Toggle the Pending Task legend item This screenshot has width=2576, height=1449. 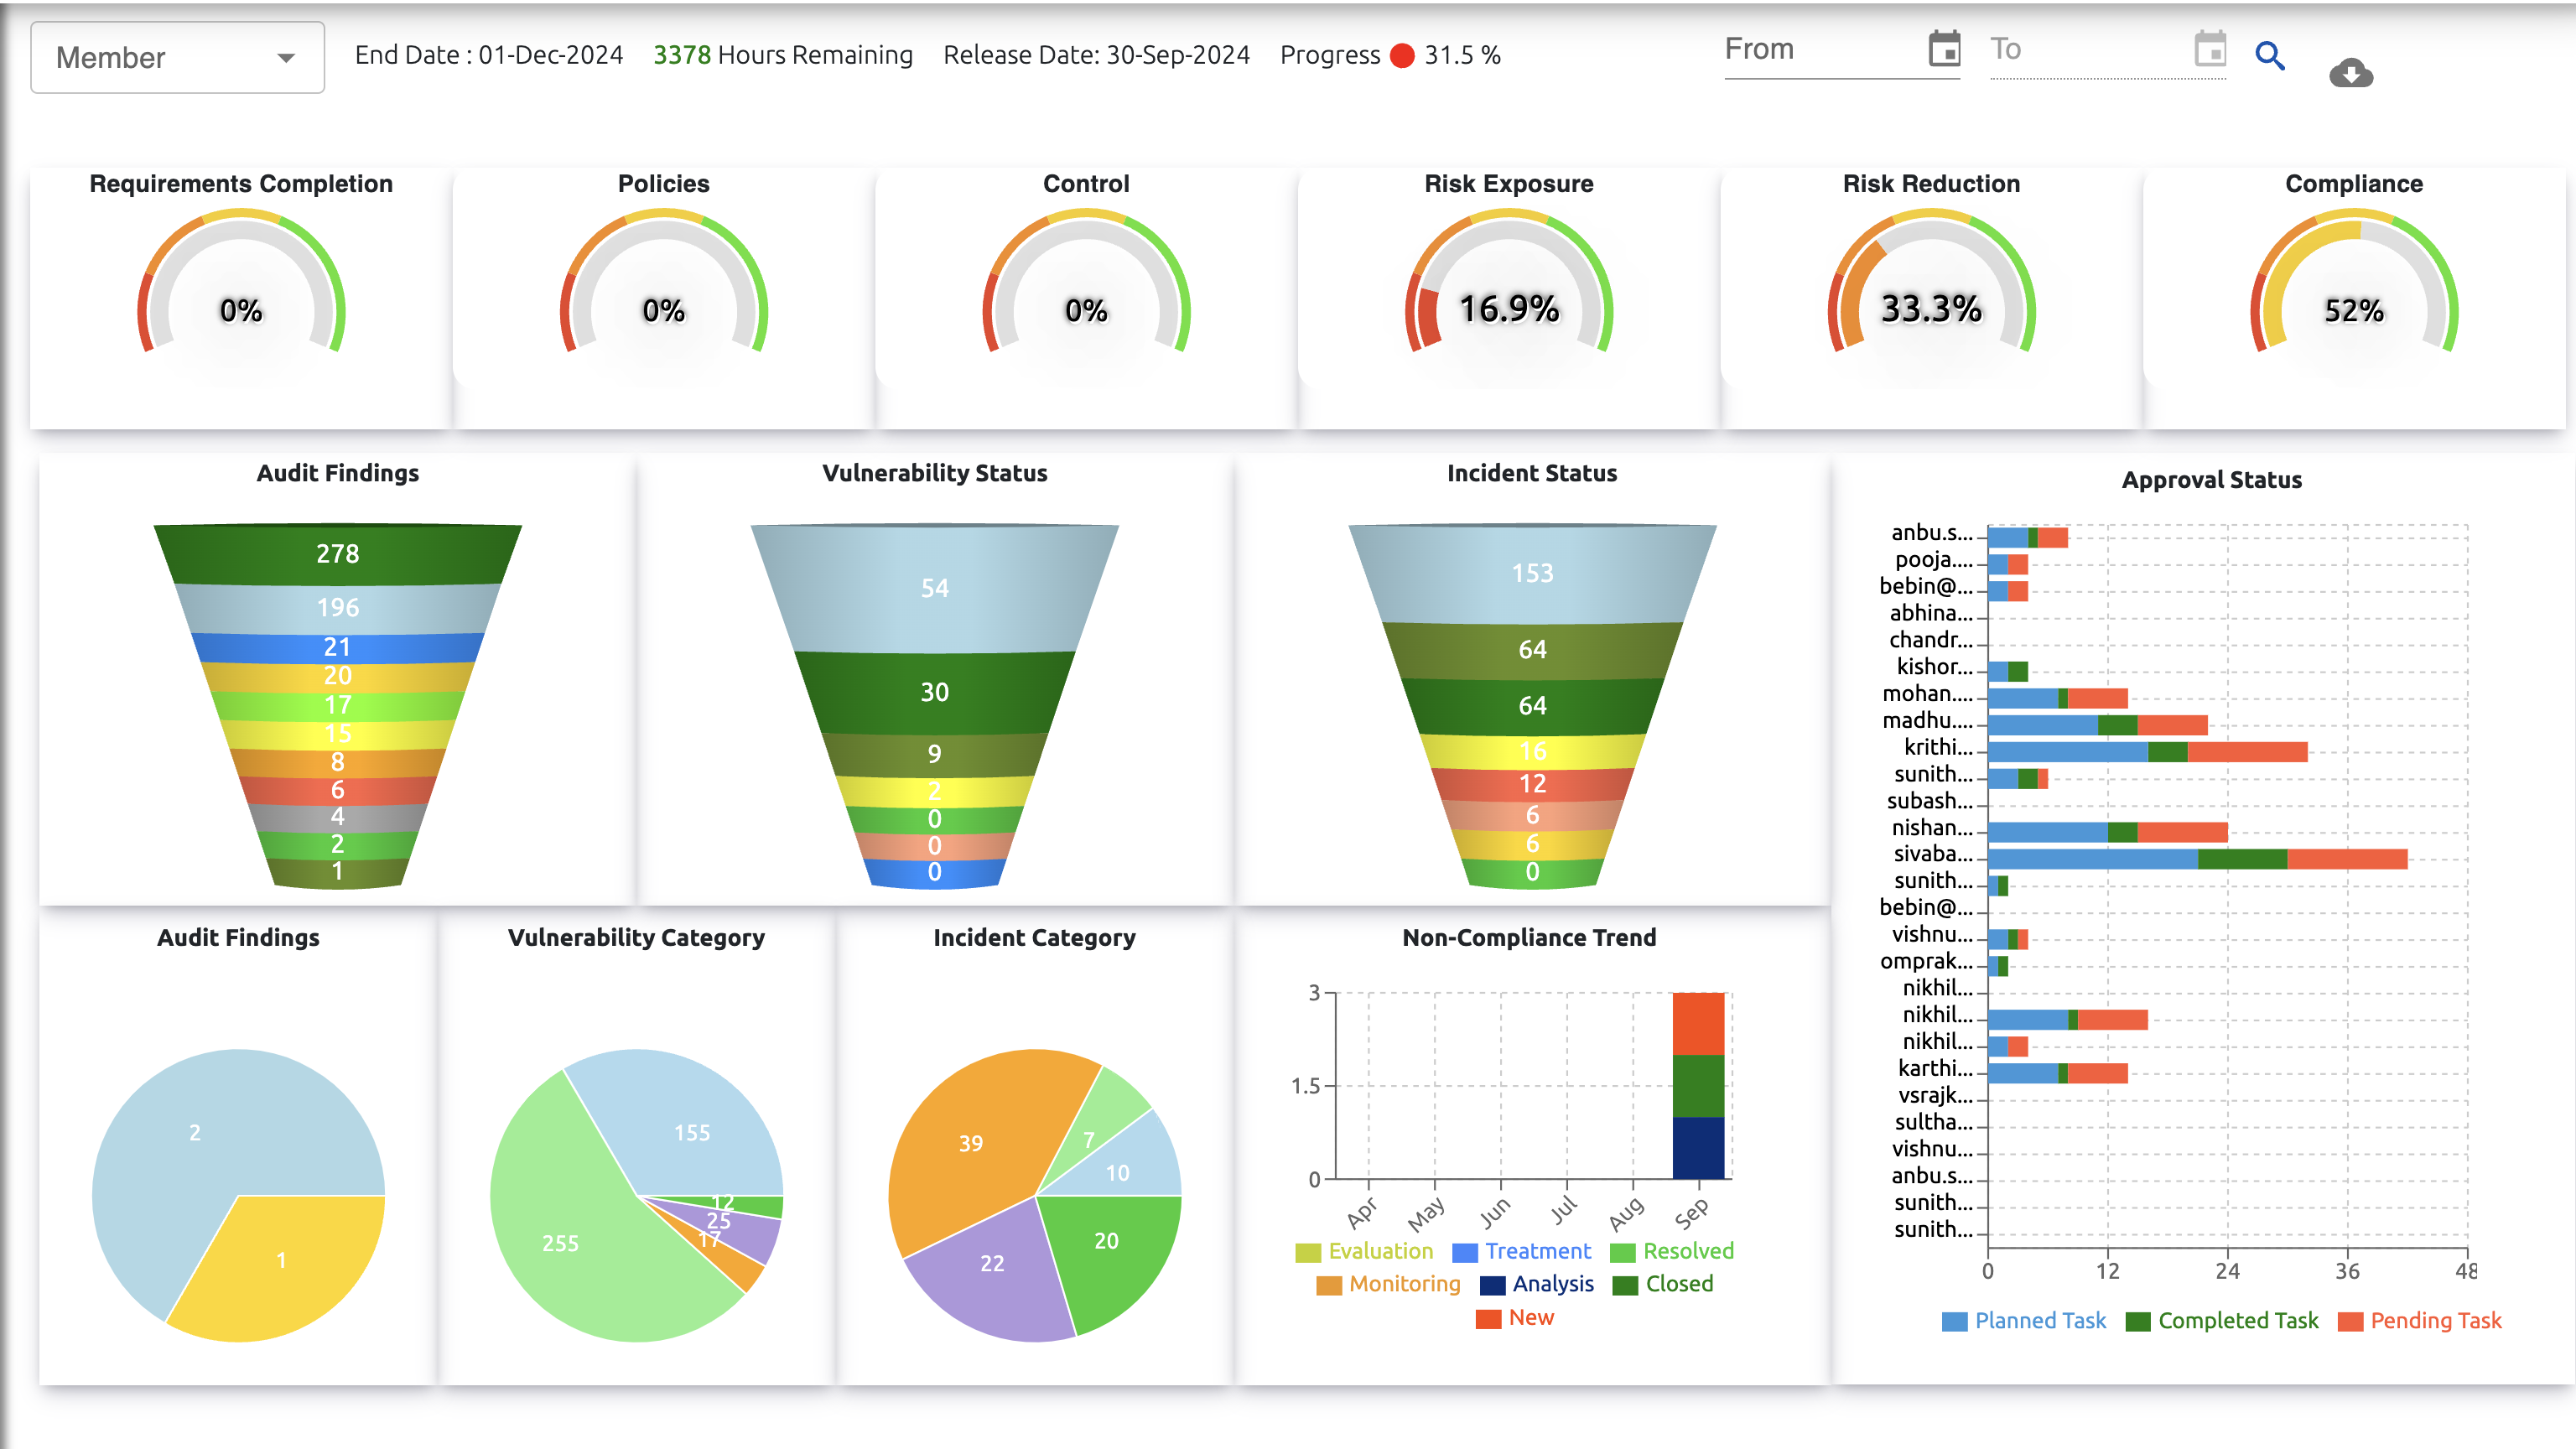click(x=2420, y=1321)
